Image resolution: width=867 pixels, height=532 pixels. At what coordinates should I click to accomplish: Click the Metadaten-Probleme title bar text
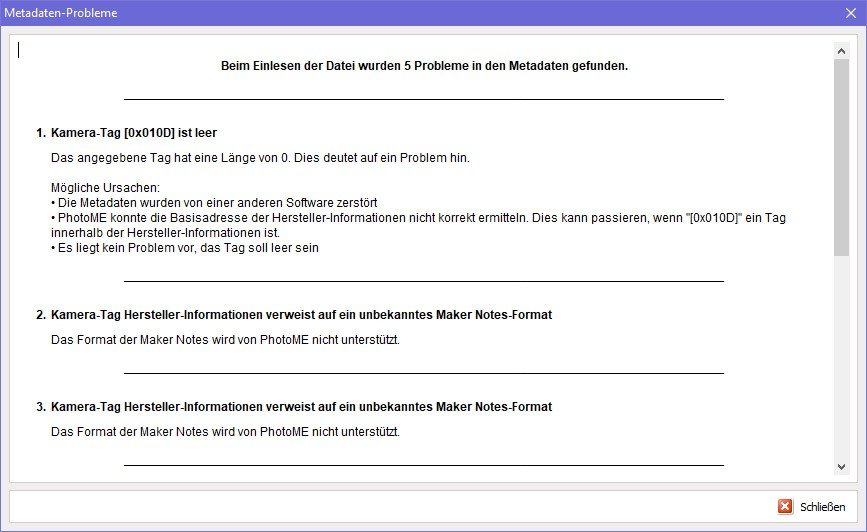[61, 13]
